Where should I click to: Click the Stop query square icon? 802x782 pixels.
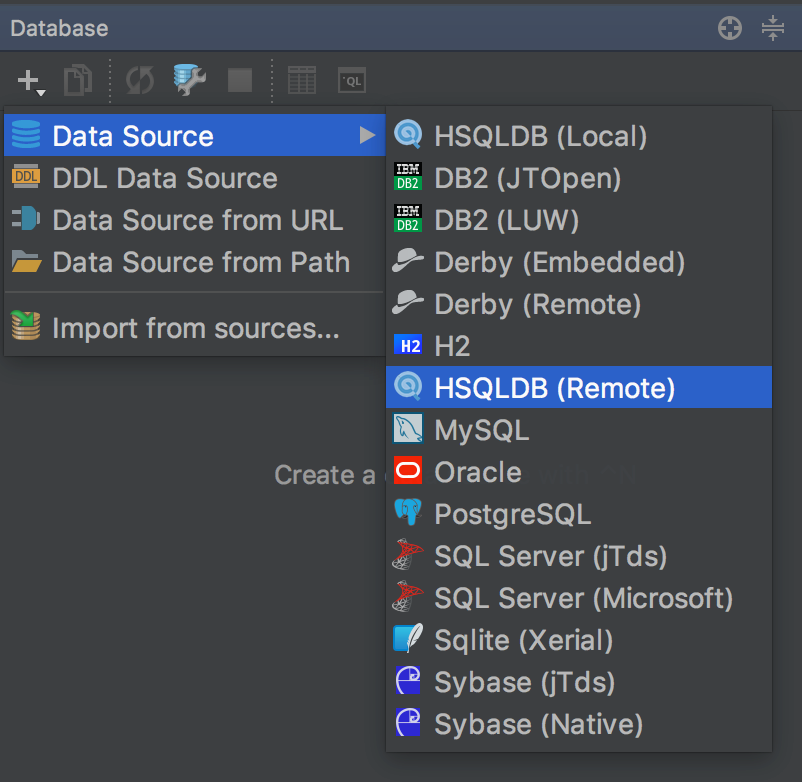pyautogui.click(x=239, y=80)
